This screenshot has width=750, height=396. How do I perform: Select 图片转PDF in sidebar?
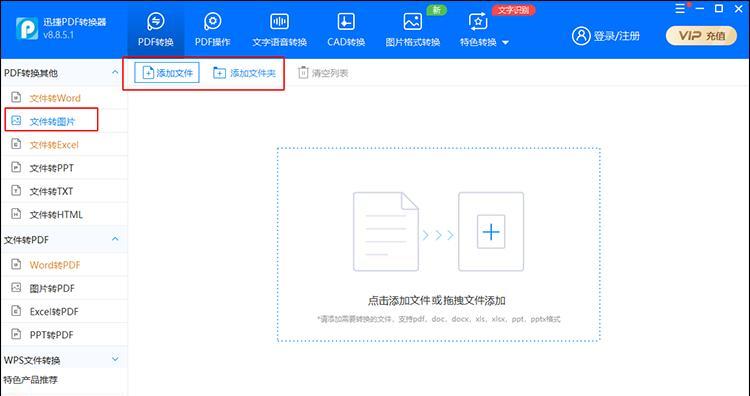[x=64, y=288]
